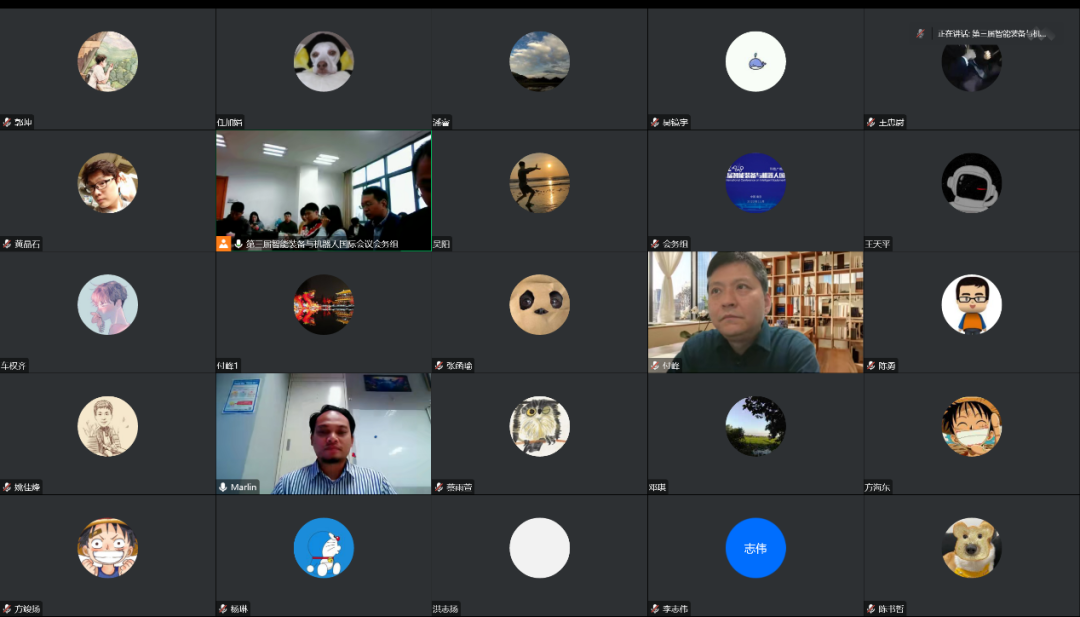Click the owl avatar
Image resolution: width=1080 pixels, height=617 pixels.
(539, 426)
